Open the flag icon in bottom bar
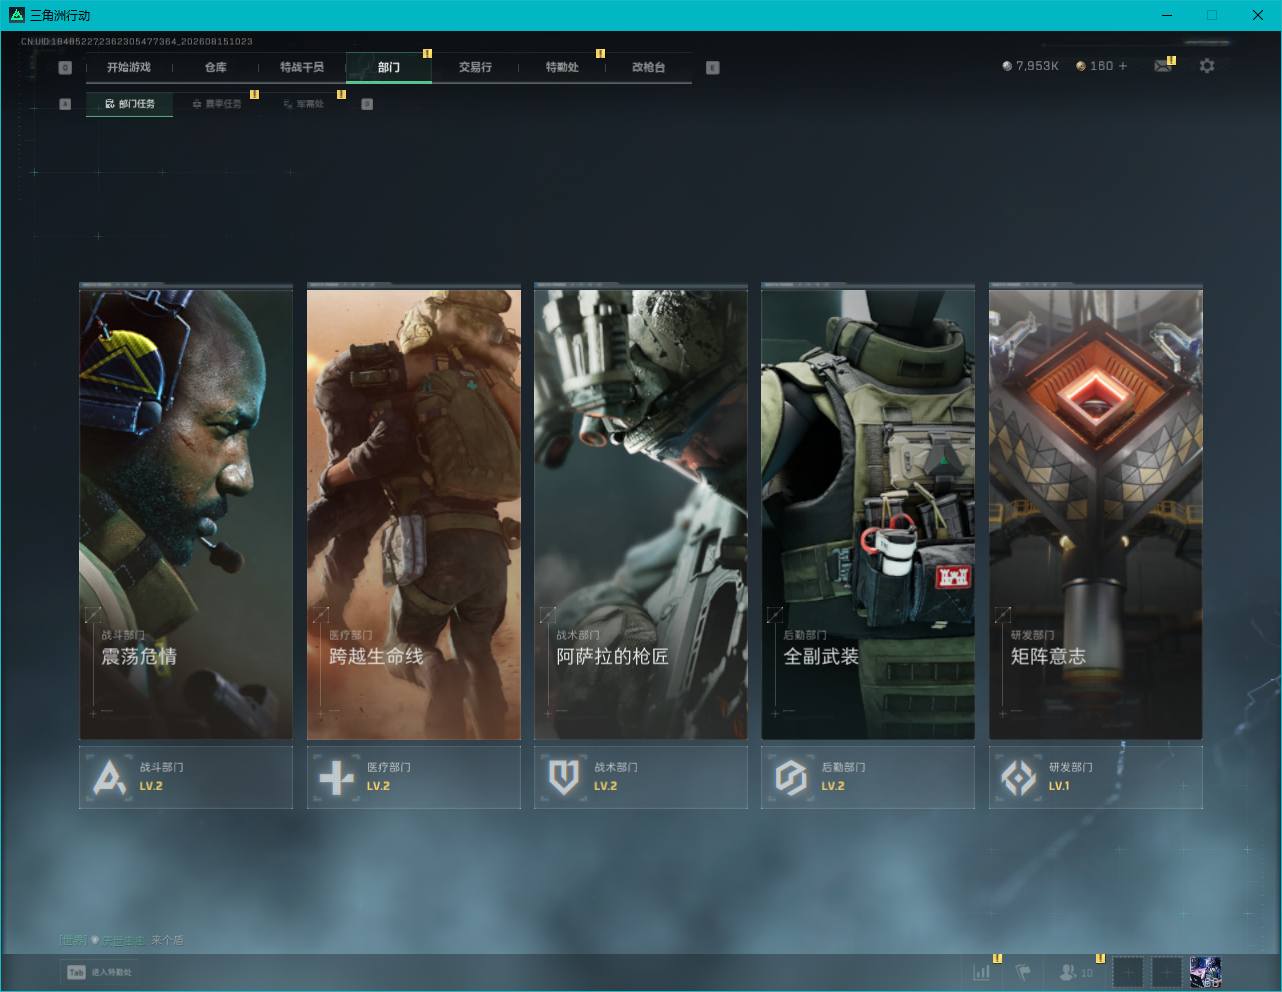1282x992 pixels. 1023,972
